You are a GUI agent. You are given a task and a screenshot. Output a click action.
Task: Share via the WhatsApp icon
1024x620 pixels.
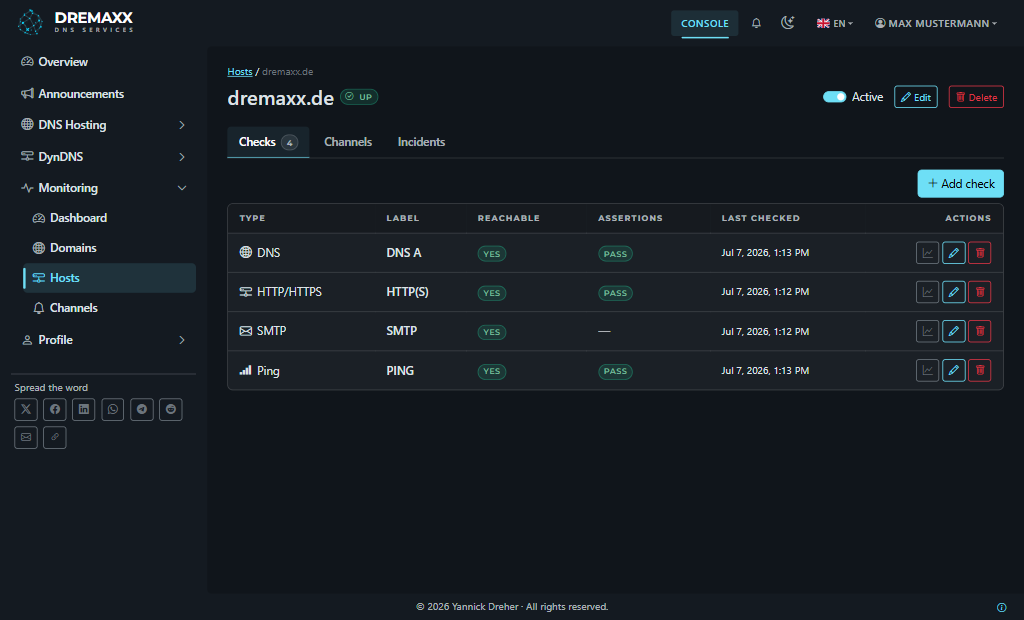click(x=113, y=410)
